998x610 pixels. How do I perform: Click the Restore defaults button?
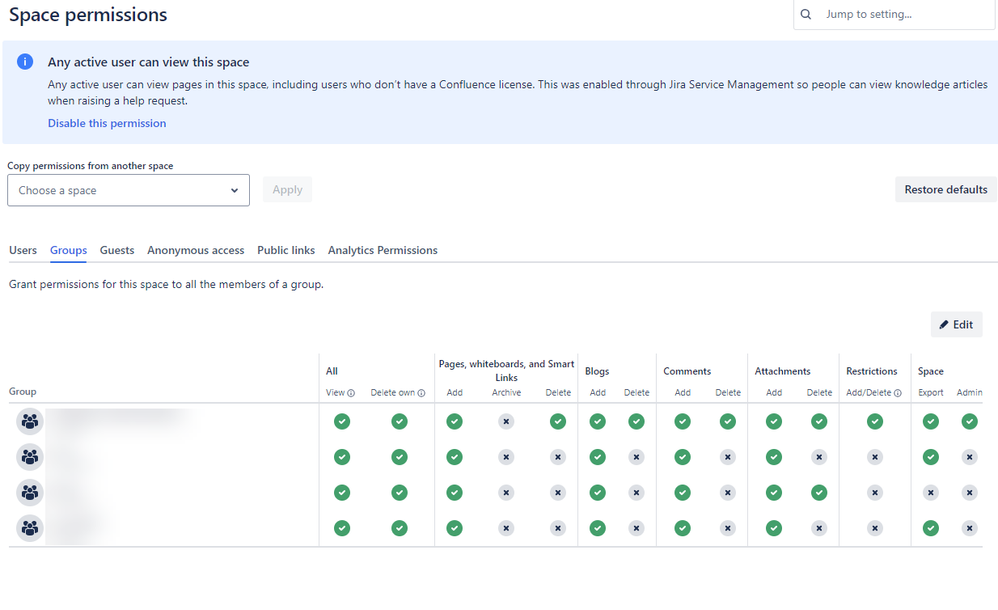click(x=946, y=190)
